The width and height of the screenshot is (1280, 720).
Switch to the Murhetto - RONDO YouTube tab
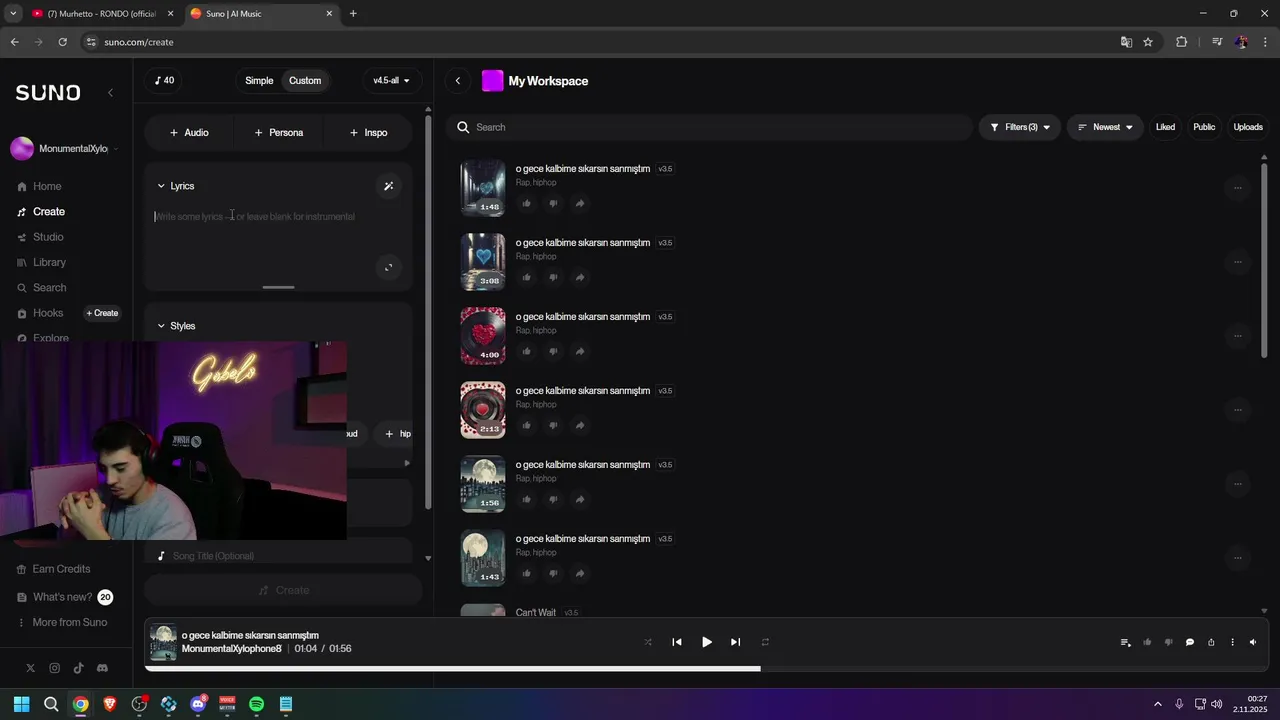(x=101, y=14)
